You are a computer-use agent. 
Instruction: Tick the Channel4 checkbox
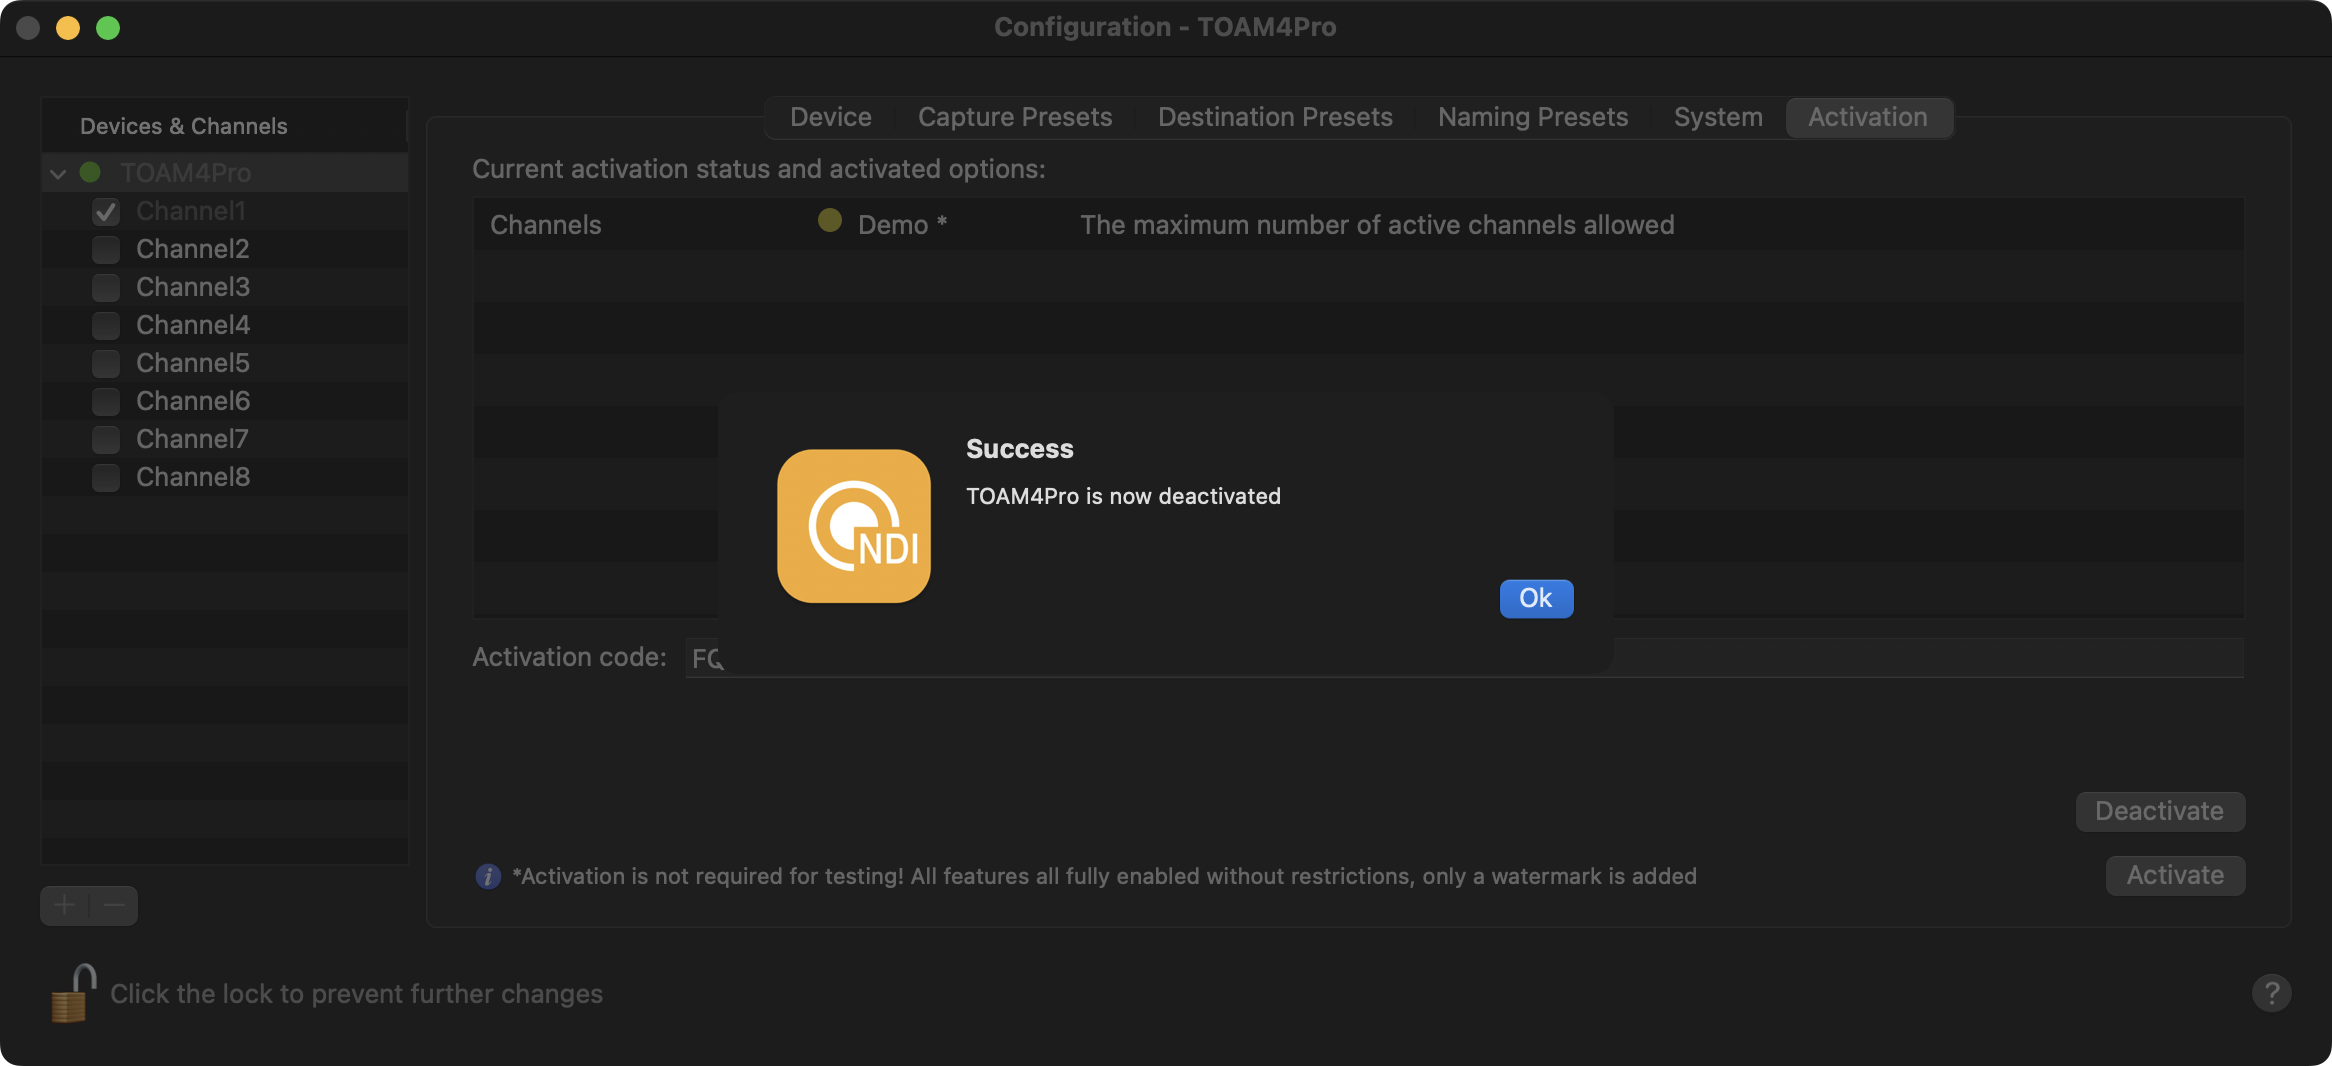click(x=106, y=326)
